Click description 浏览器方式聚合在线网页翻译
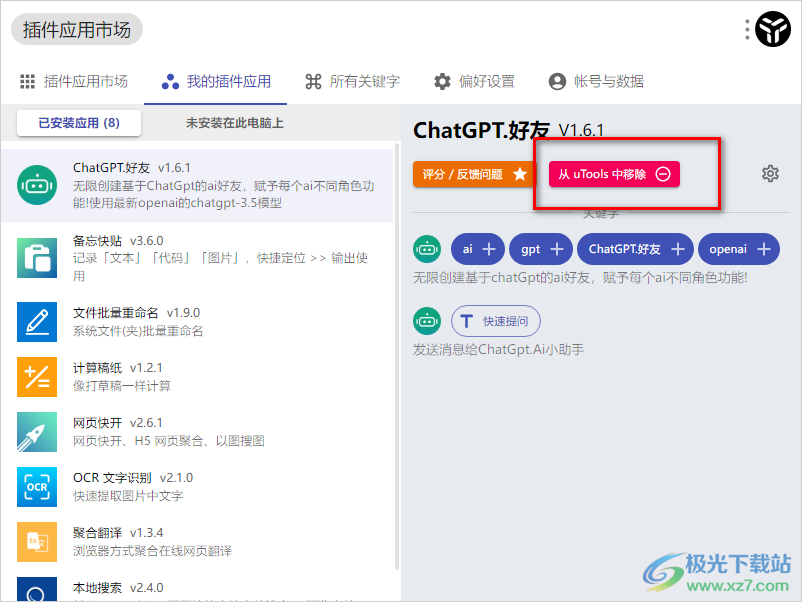Viewport: 802px width, 602px height. click(152, 551)
